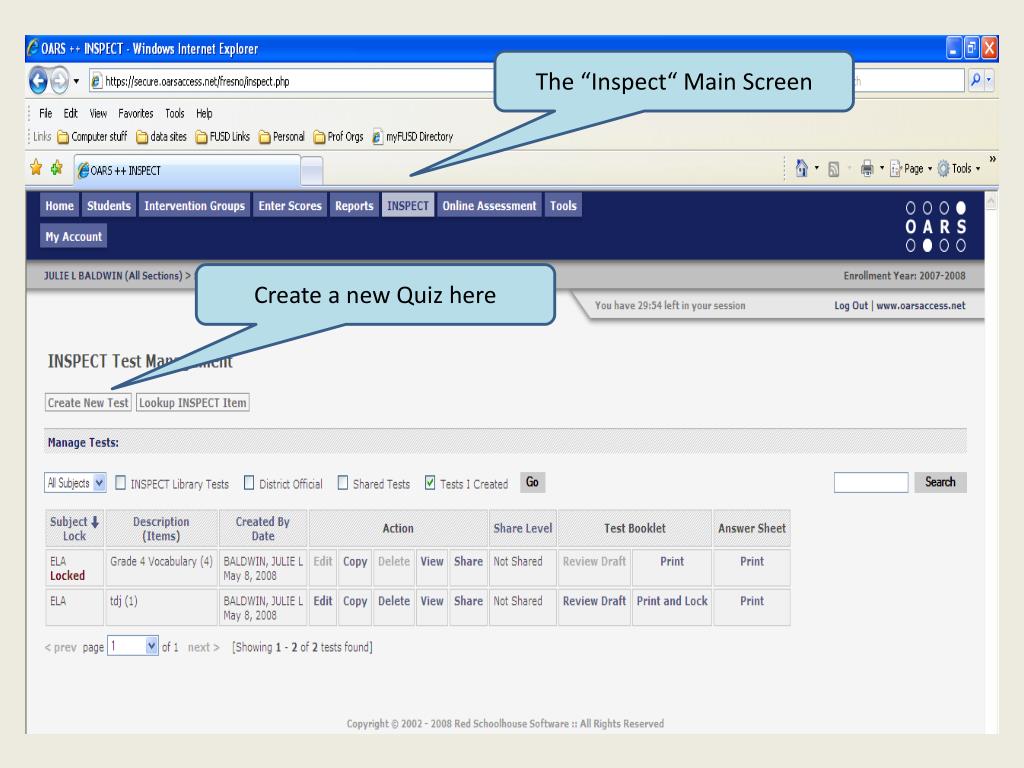
Task: Click Print and Lock for tdj
Action: pyautogui.click(x=672, y=601)
